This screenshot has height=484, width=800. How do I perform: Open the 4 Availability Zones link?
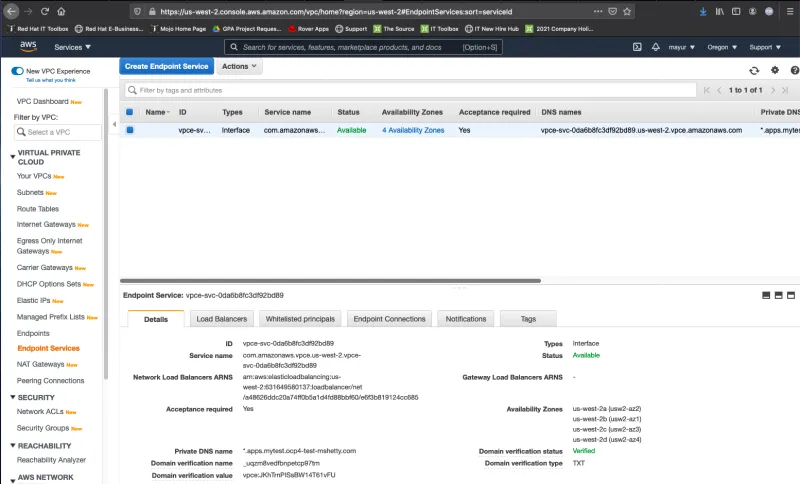[x=412, y=130]
